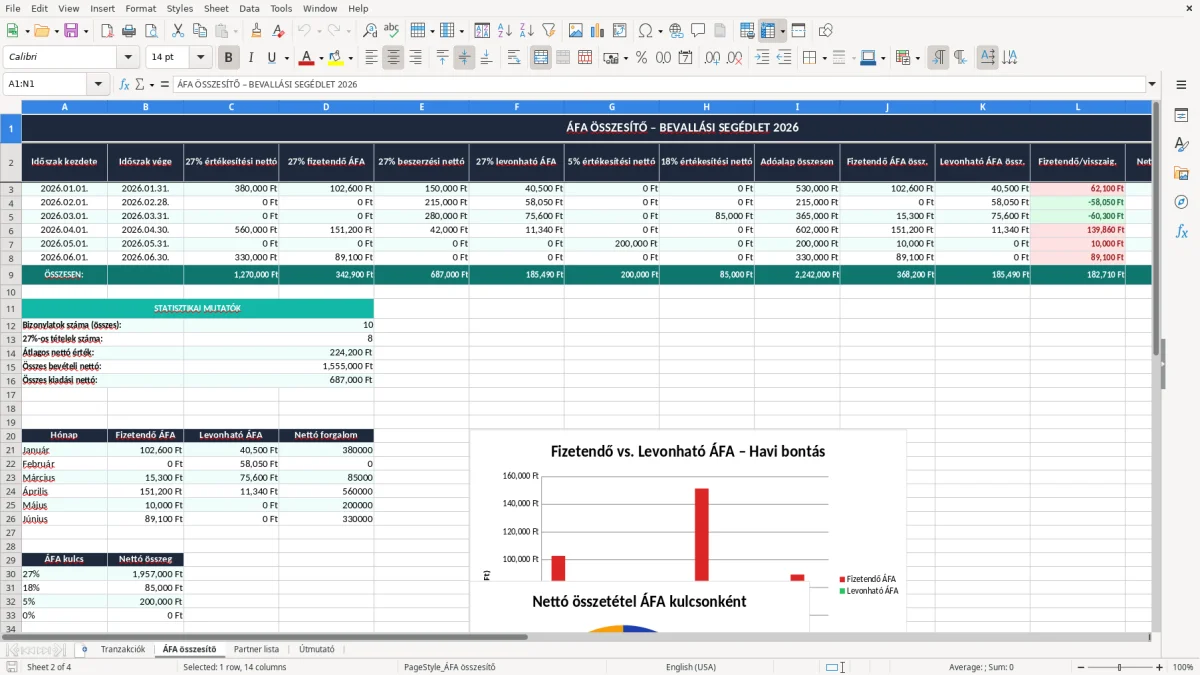This screenshot has height=675, width=1200.
Task: Open the Styles menu
Action: (180, 8)
